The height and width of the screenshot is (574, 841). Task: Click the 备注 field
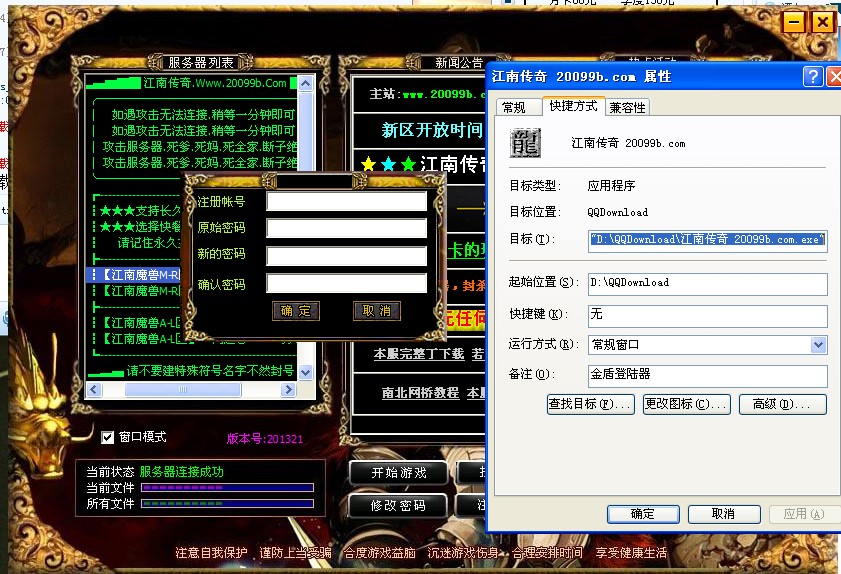pyautogui.click(x=707, y=376)
